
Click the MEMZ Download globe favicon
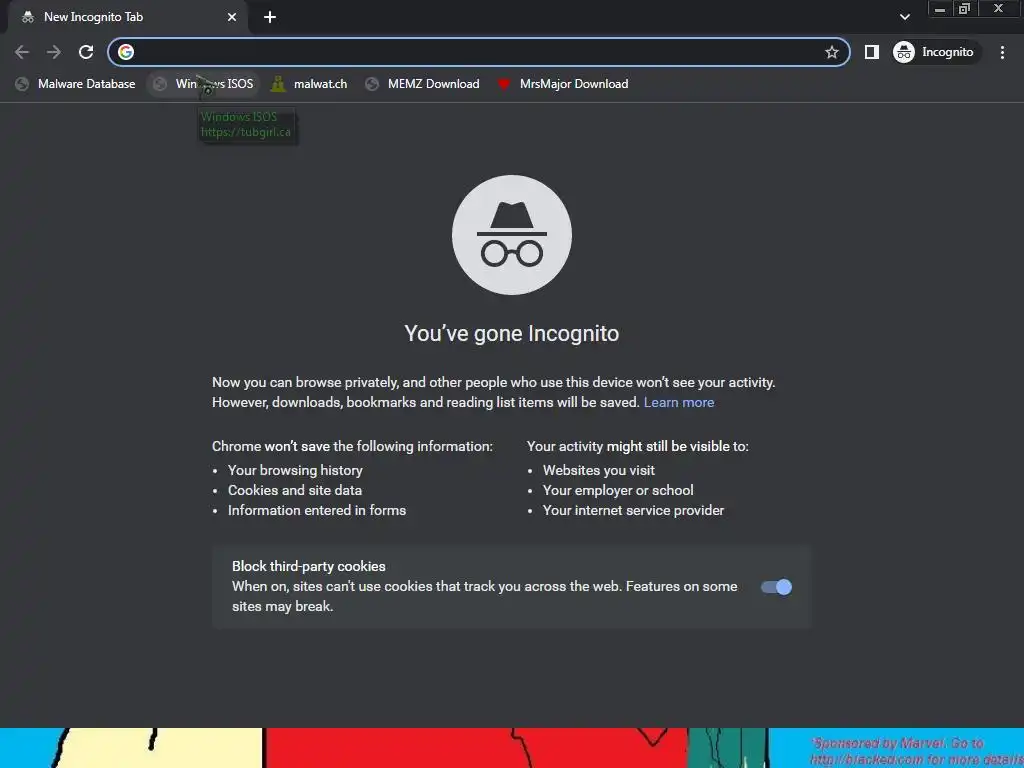coord(372,84)
